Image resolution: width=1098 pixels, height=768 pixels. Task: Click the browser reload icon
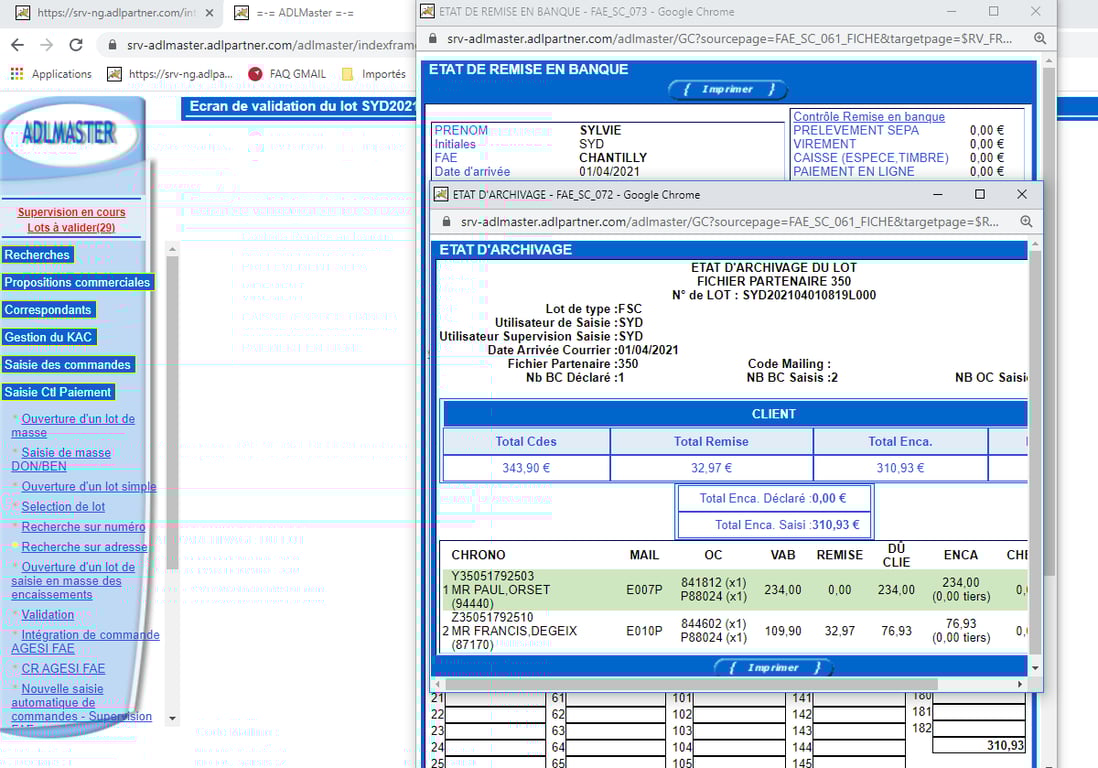(76, 45)
